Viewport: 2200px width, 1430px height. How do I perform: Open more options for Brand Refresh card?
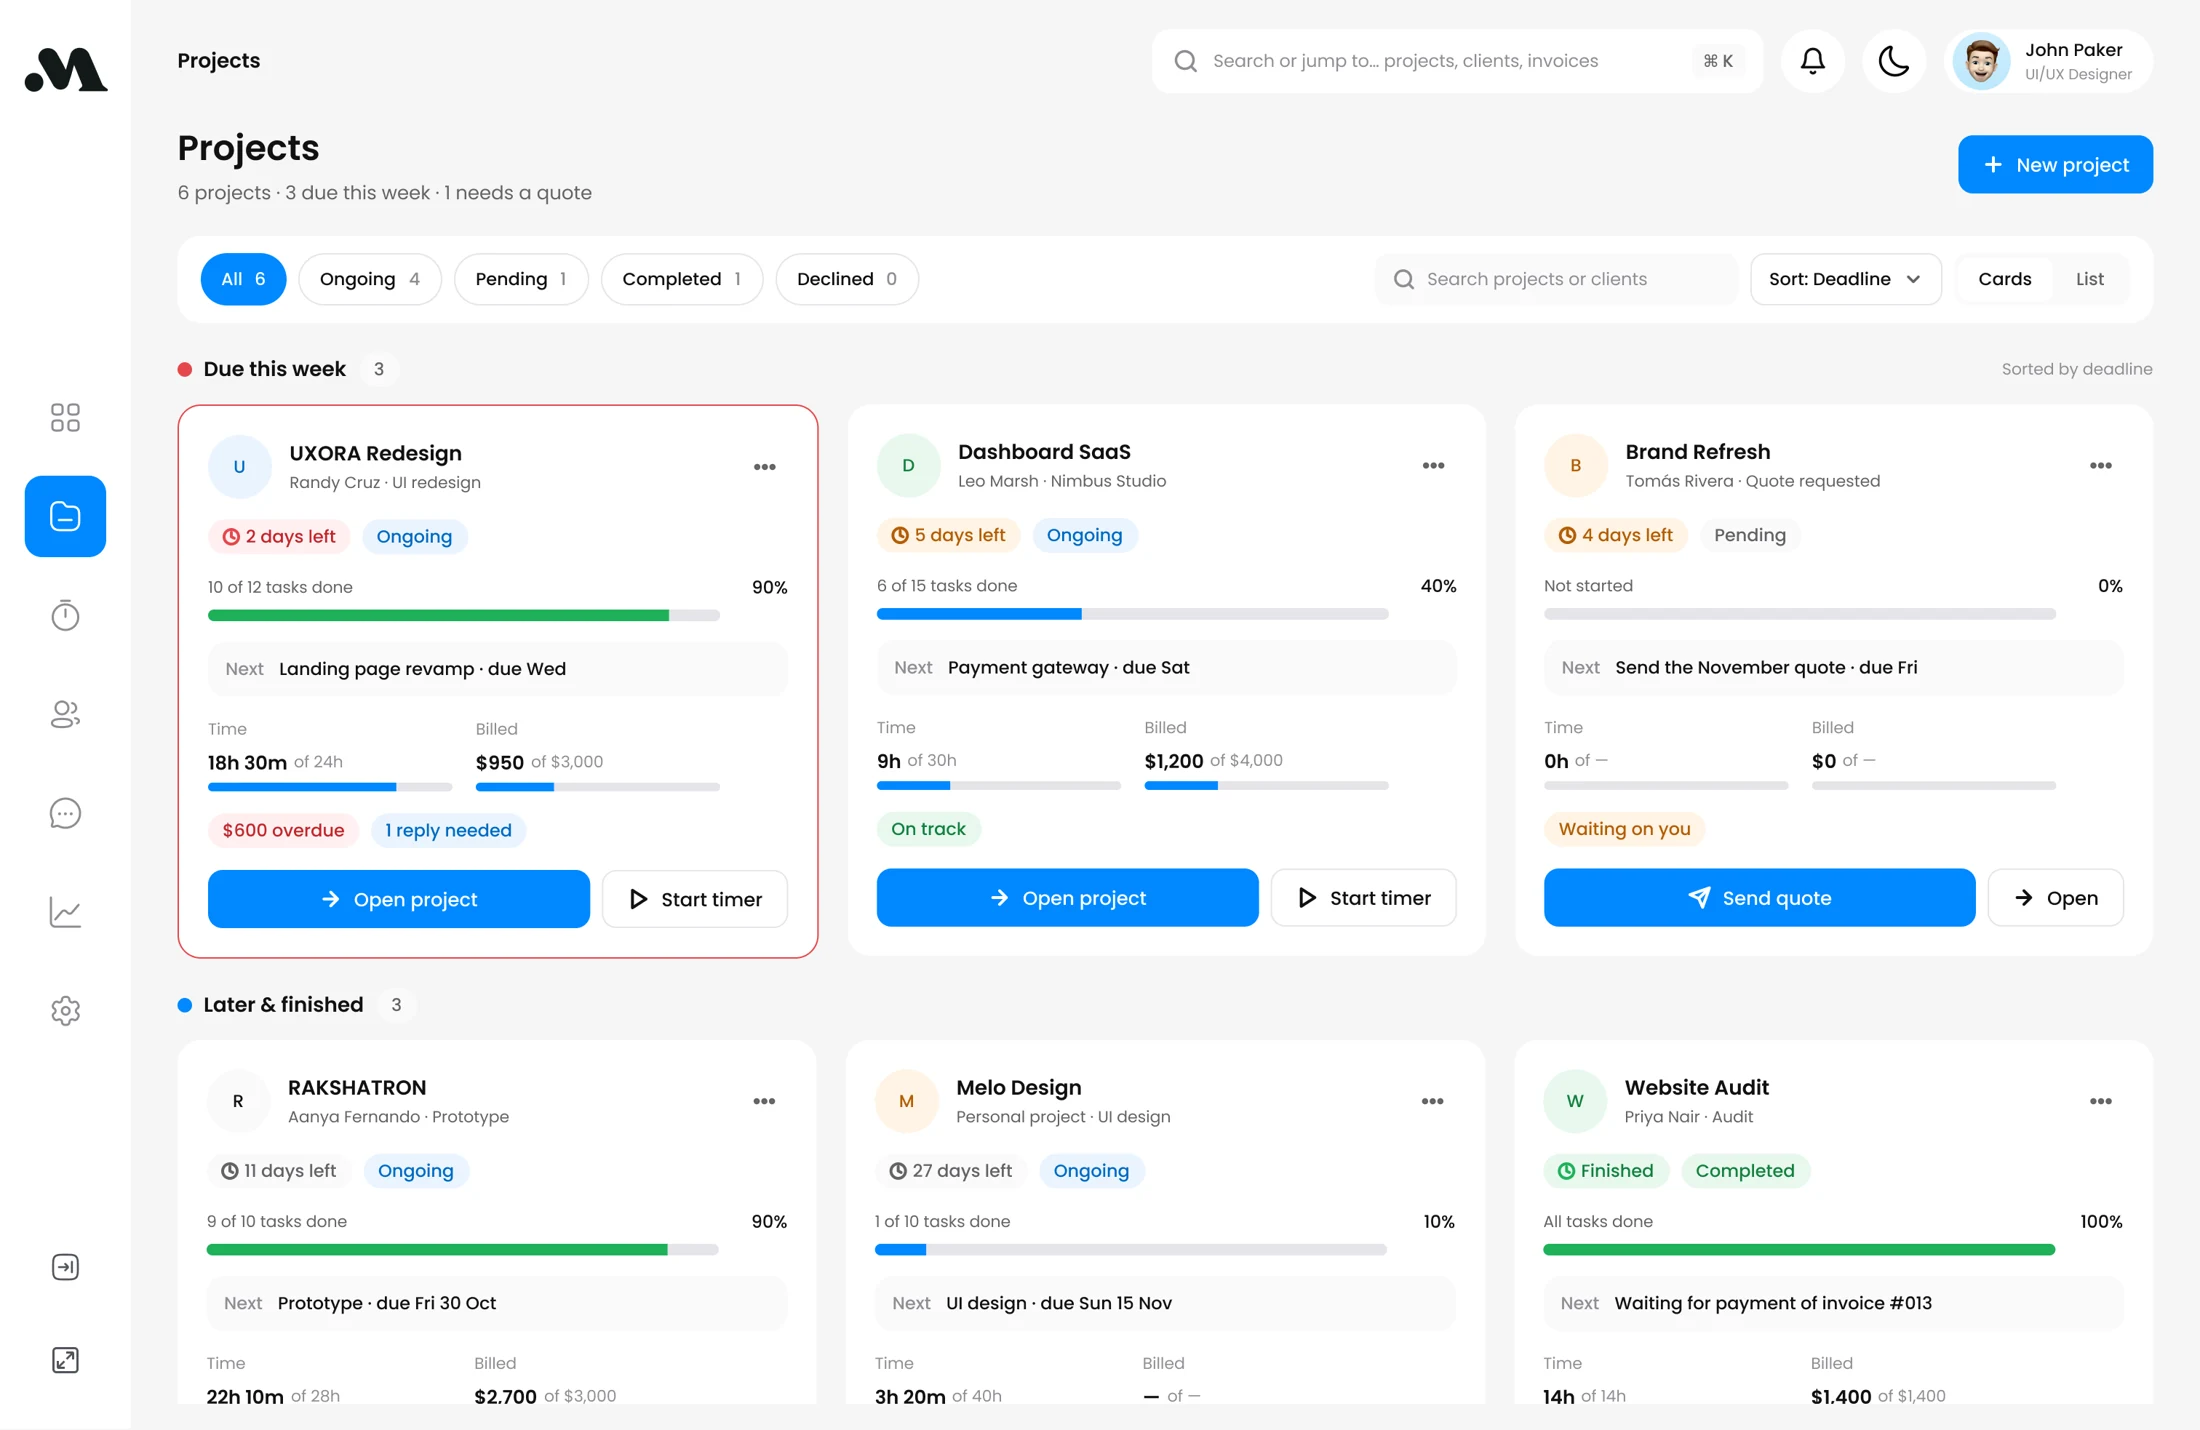click(x=2101, y=466)
